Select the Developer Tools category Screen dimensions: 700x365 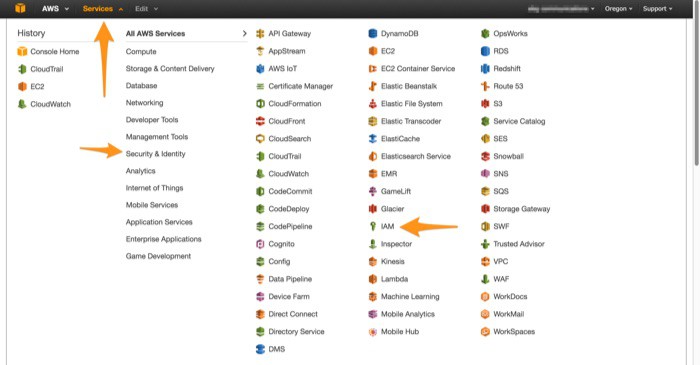pos(152,120)
